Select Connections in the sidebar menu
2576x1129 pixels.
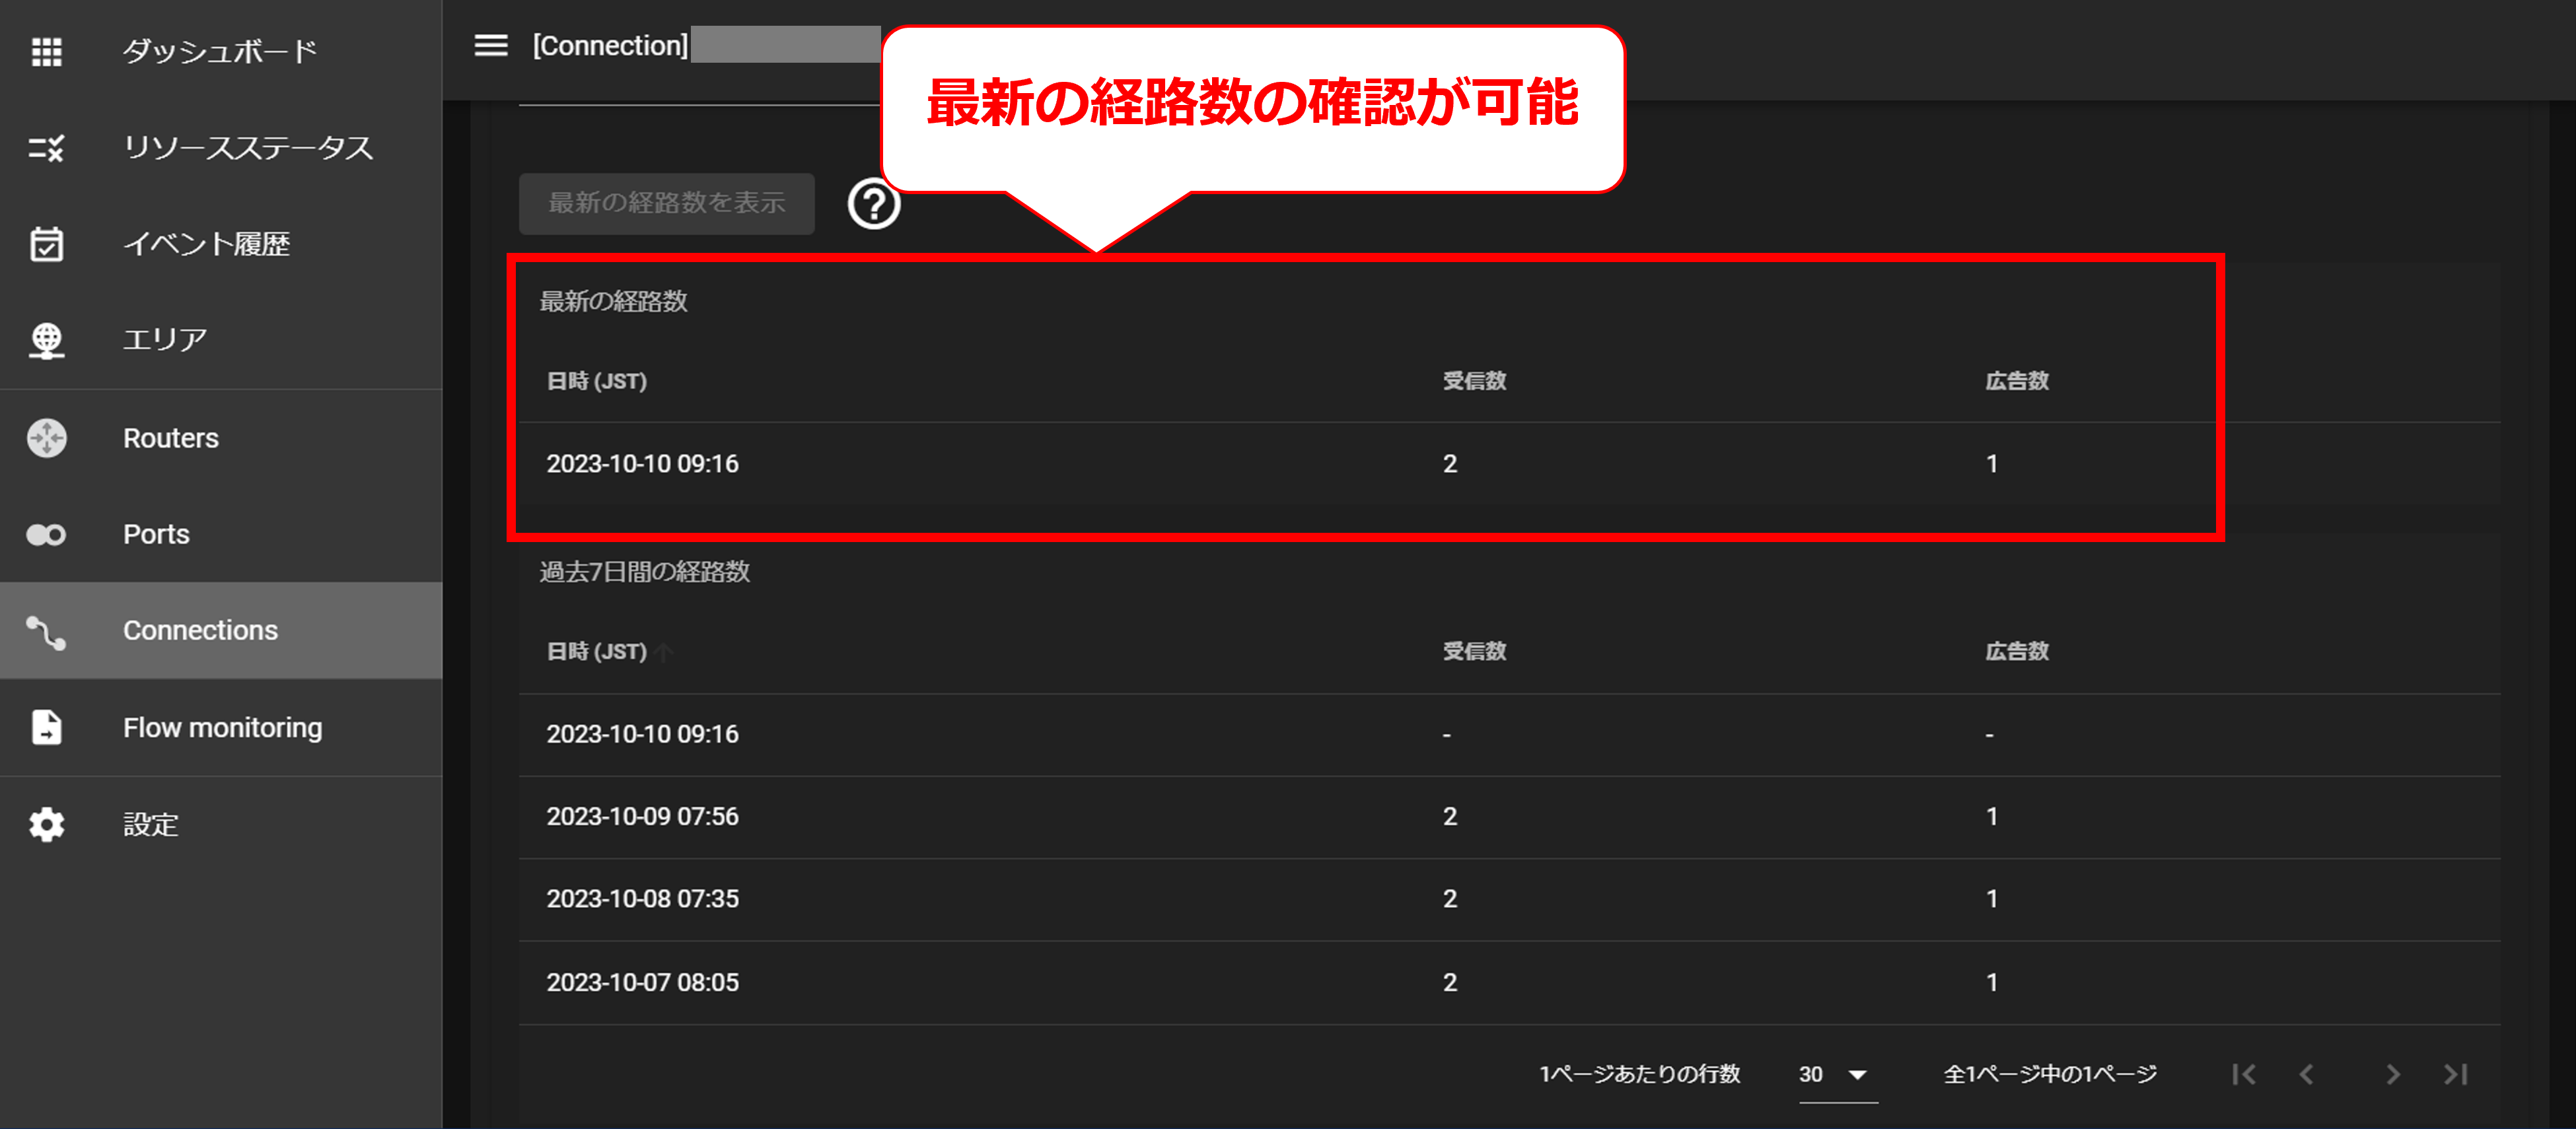click(200, 630)
